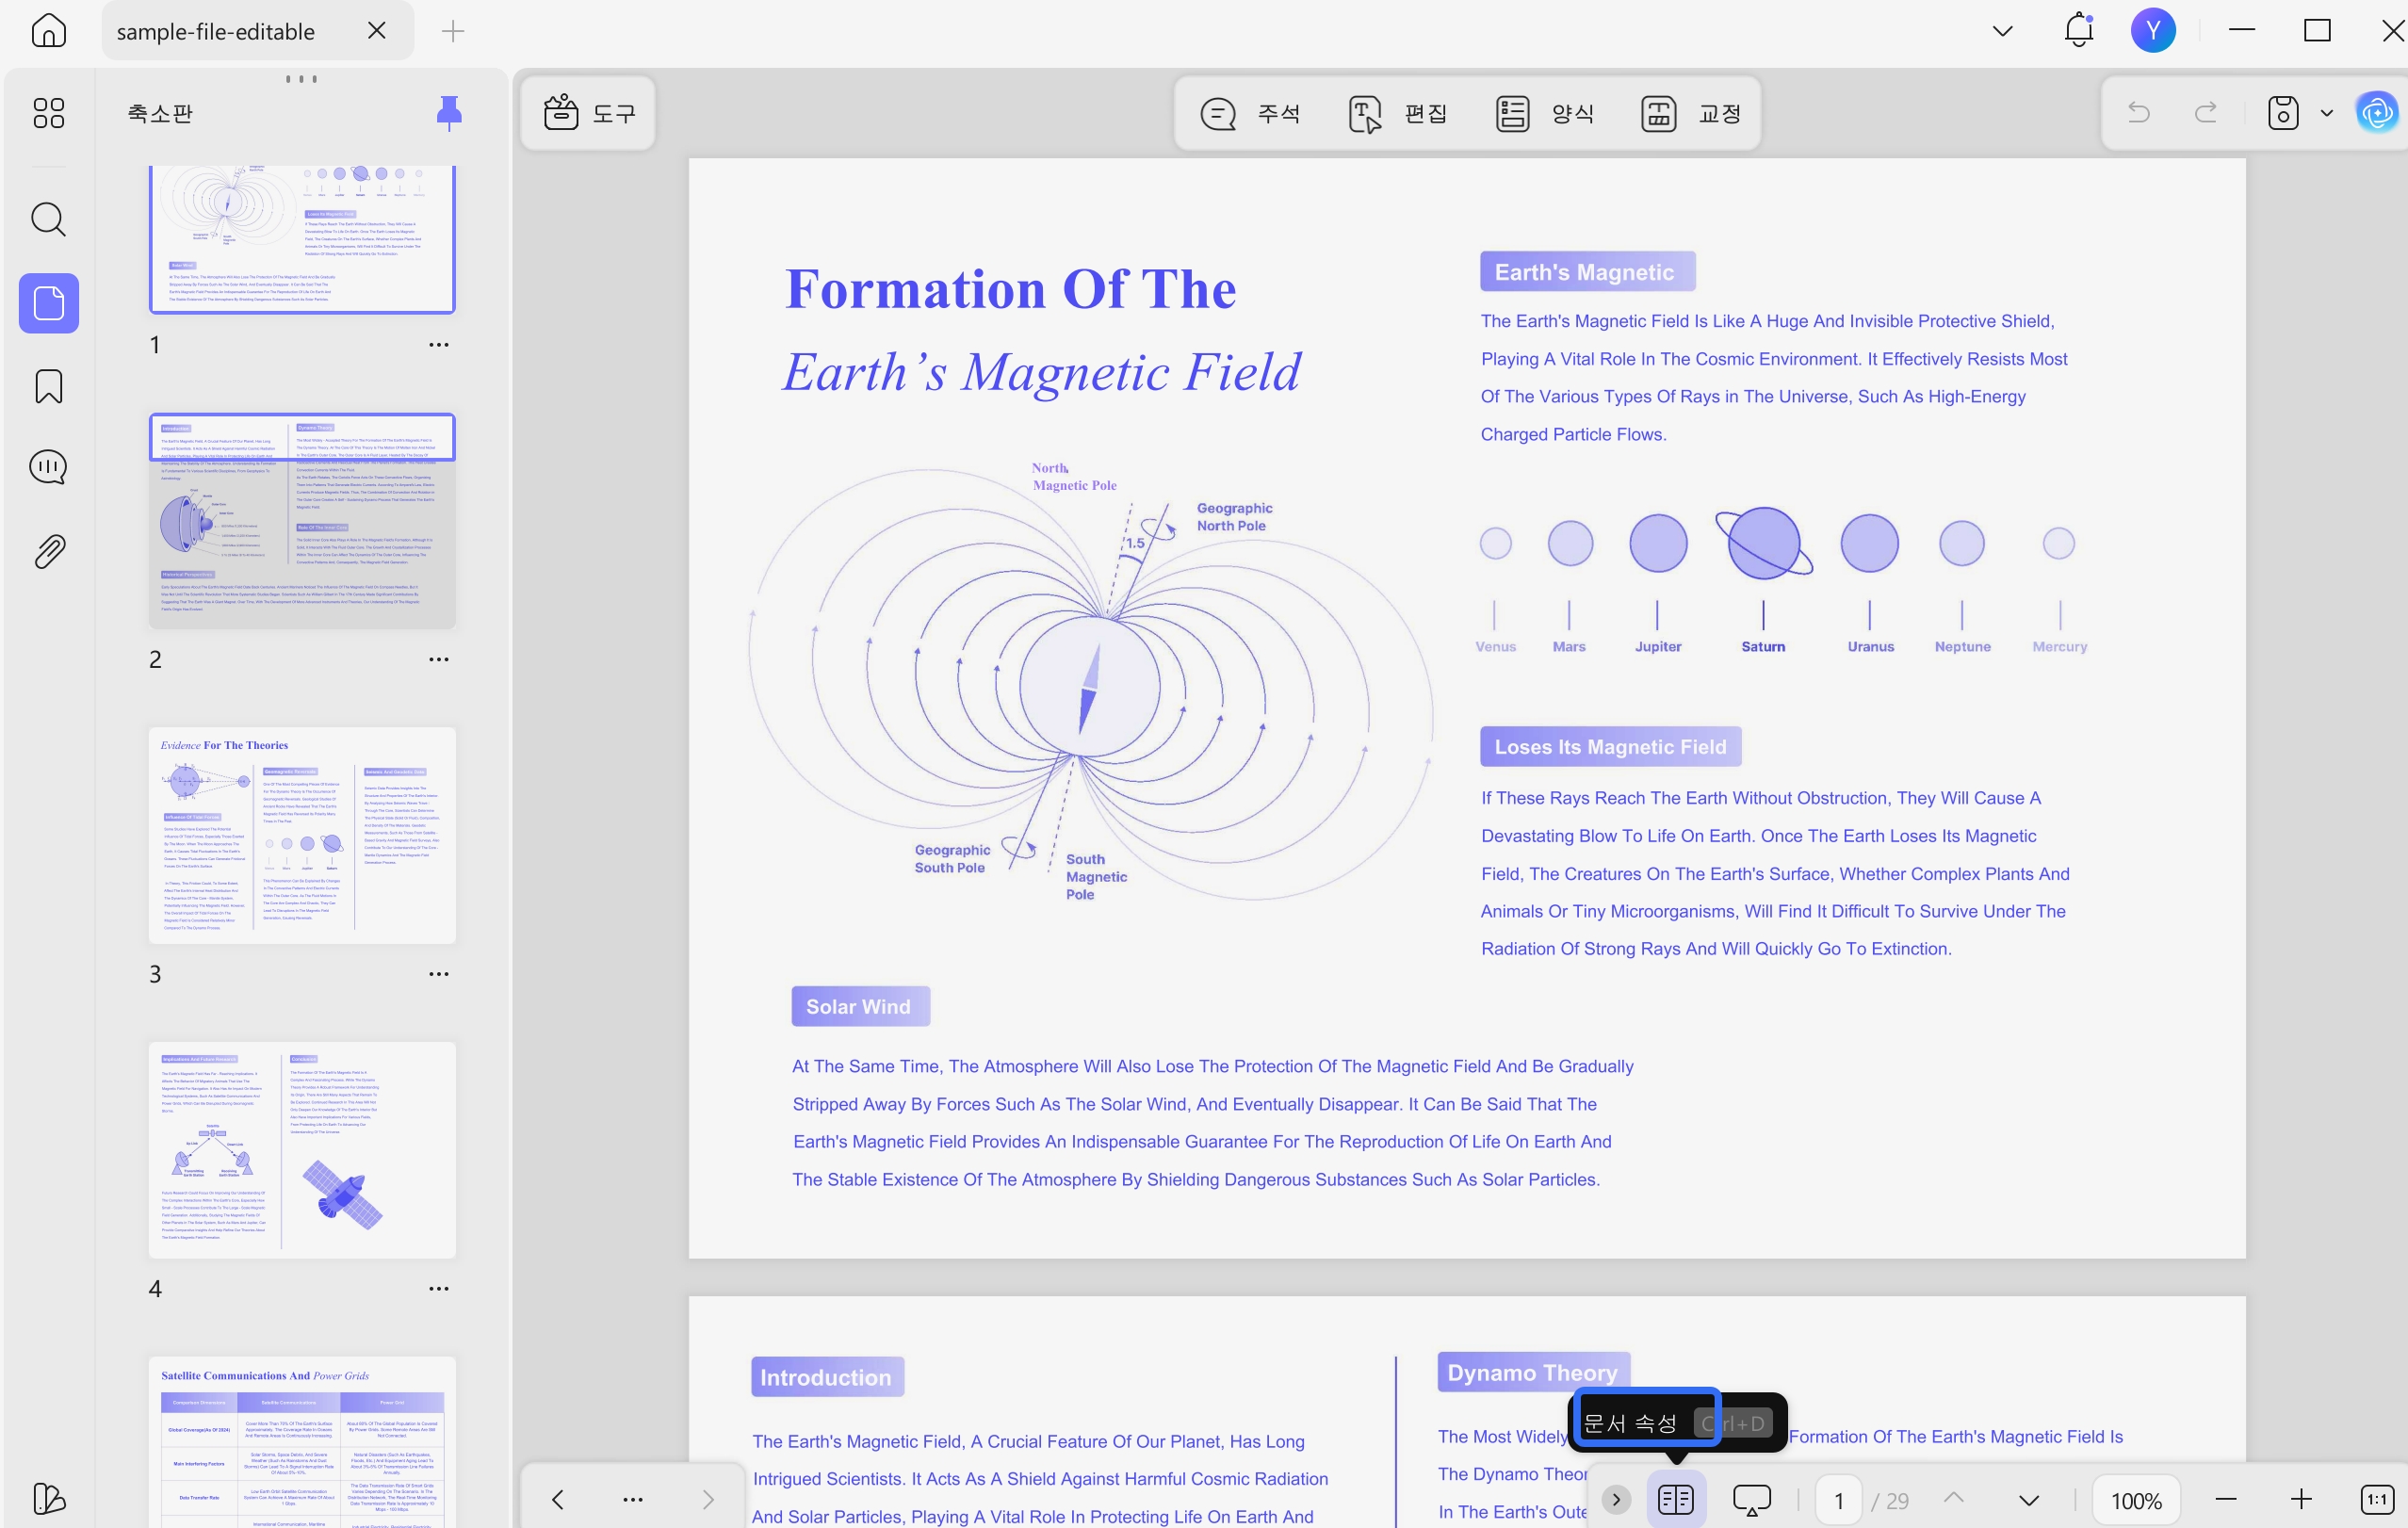Screen dimensions: 2408x1528
Task: Switch to 교정 redaction mode
Action: pos(1692,113)
